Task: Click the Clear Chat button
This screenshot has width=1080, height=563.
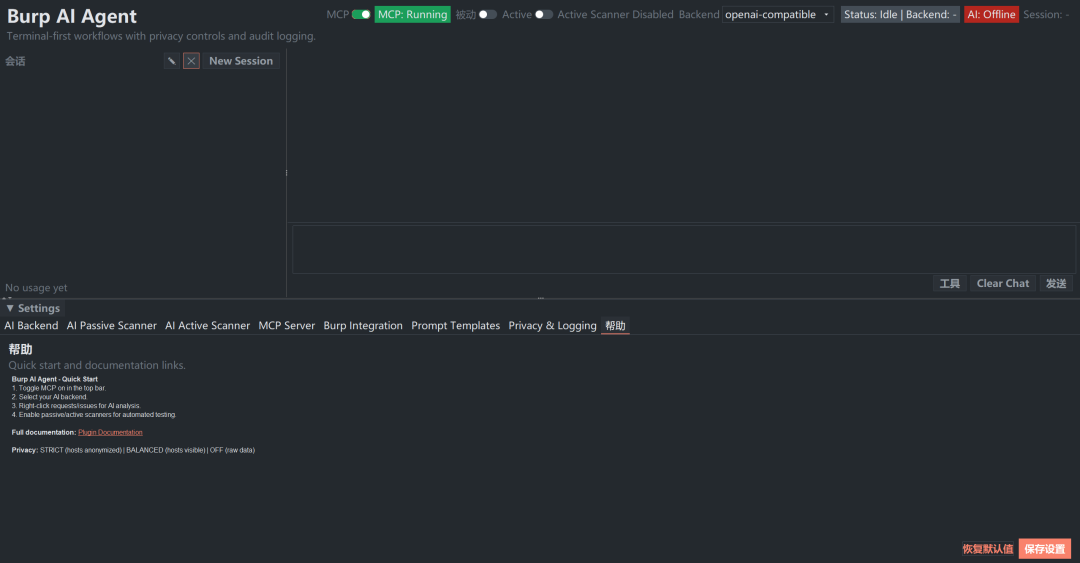Action: (1003, 283)
